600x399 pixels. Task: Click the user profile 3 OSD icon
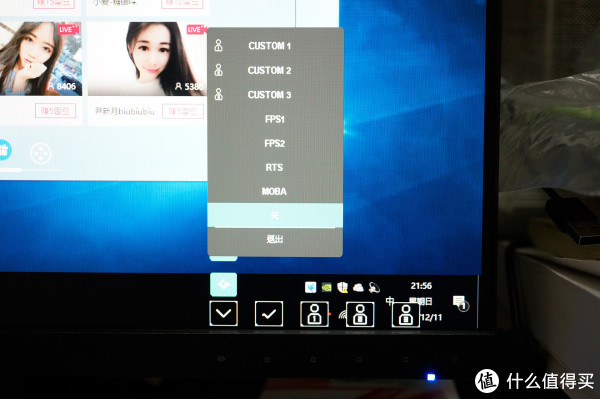(x=406, y=314)
